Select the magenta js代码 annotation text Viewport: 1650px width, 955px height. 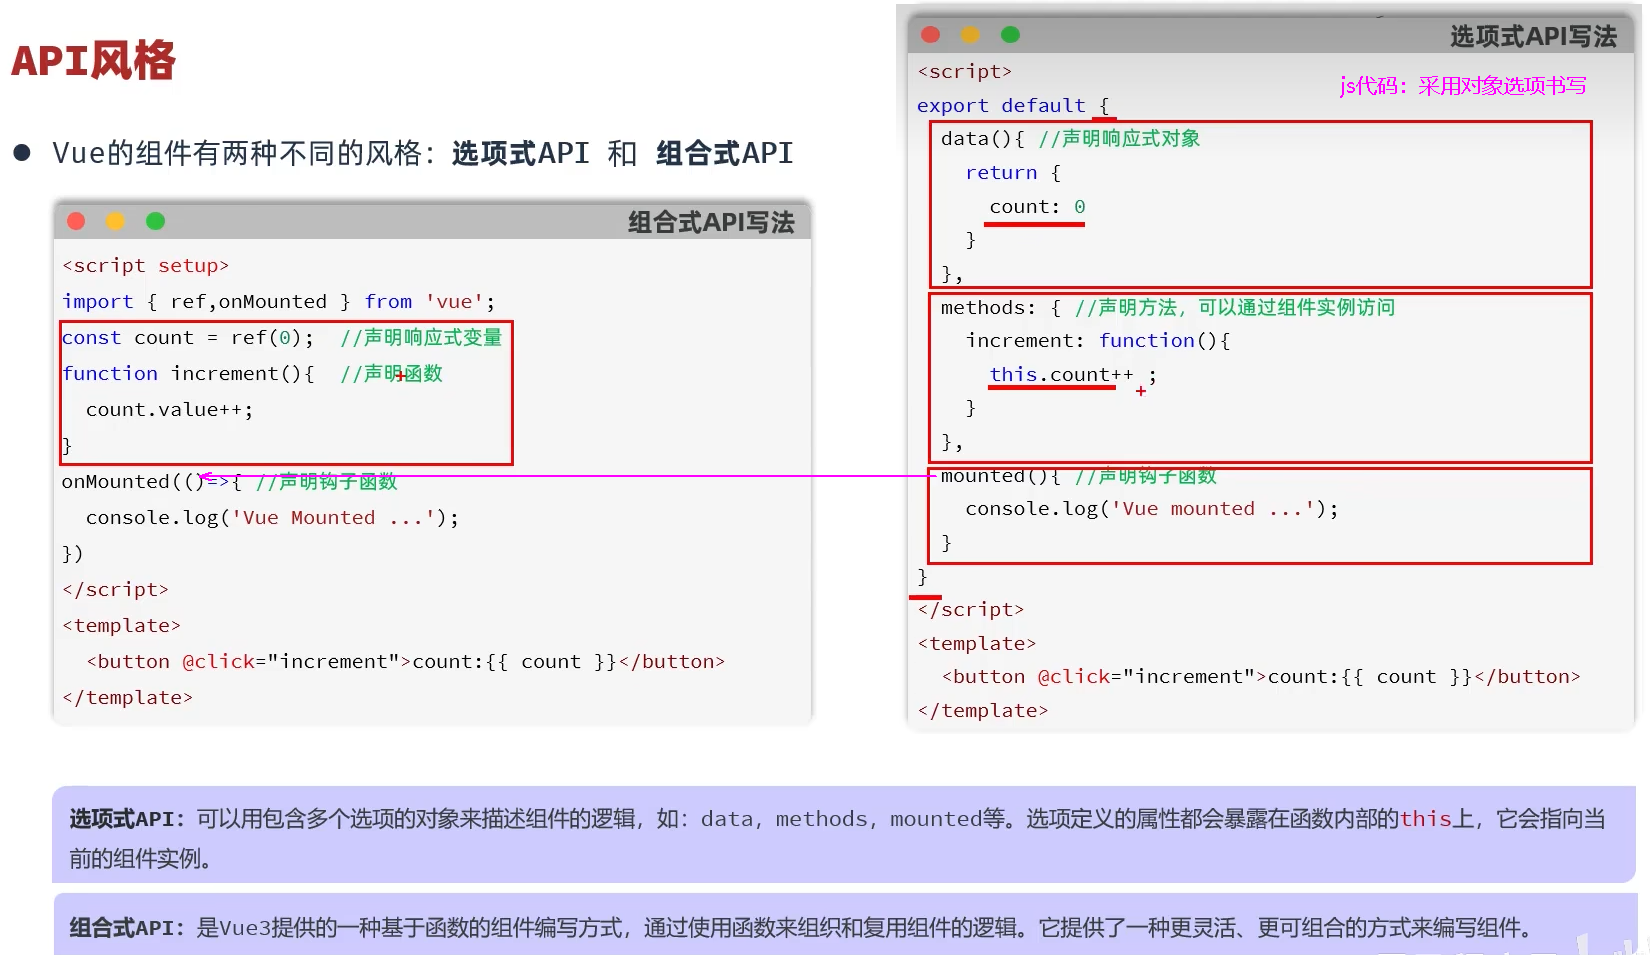click(x=1462, y=86)
